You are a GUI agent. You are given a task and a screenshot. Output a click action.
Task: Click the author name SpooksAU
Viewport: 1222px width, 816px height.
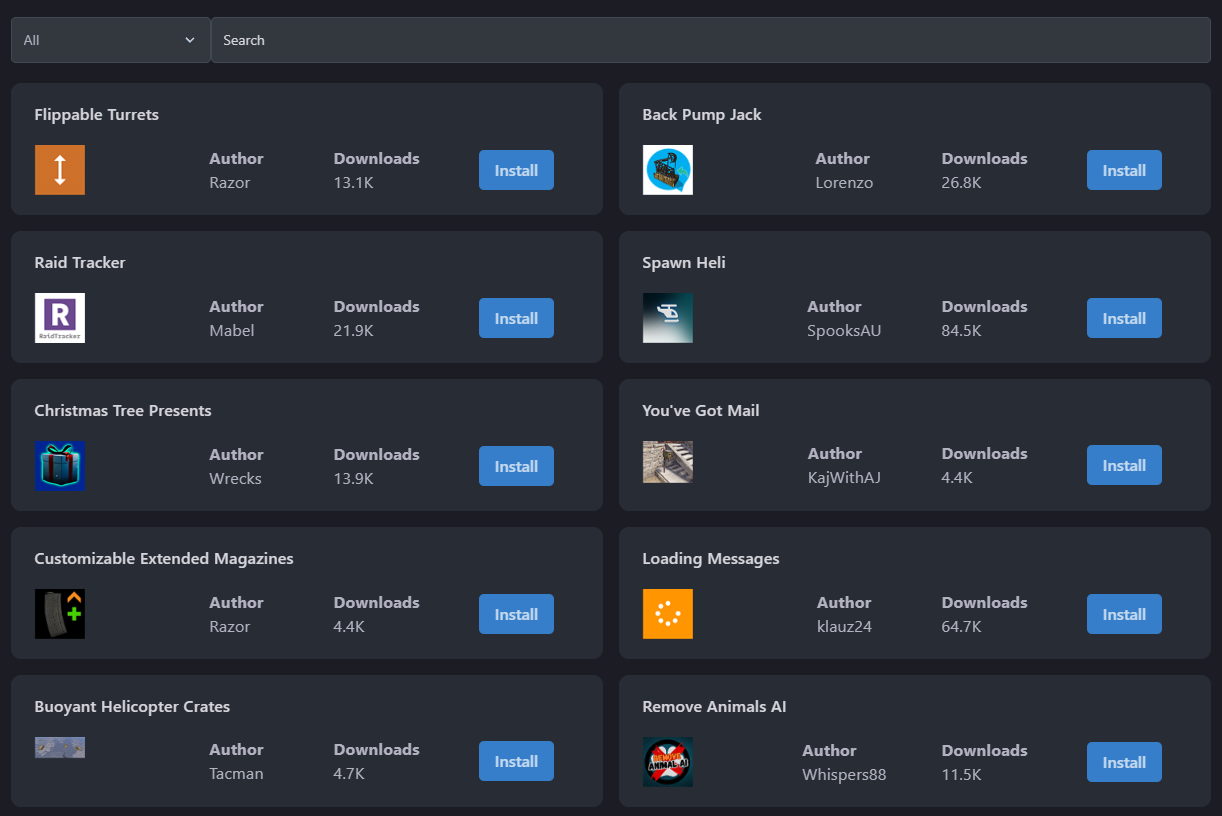[844, 330]
